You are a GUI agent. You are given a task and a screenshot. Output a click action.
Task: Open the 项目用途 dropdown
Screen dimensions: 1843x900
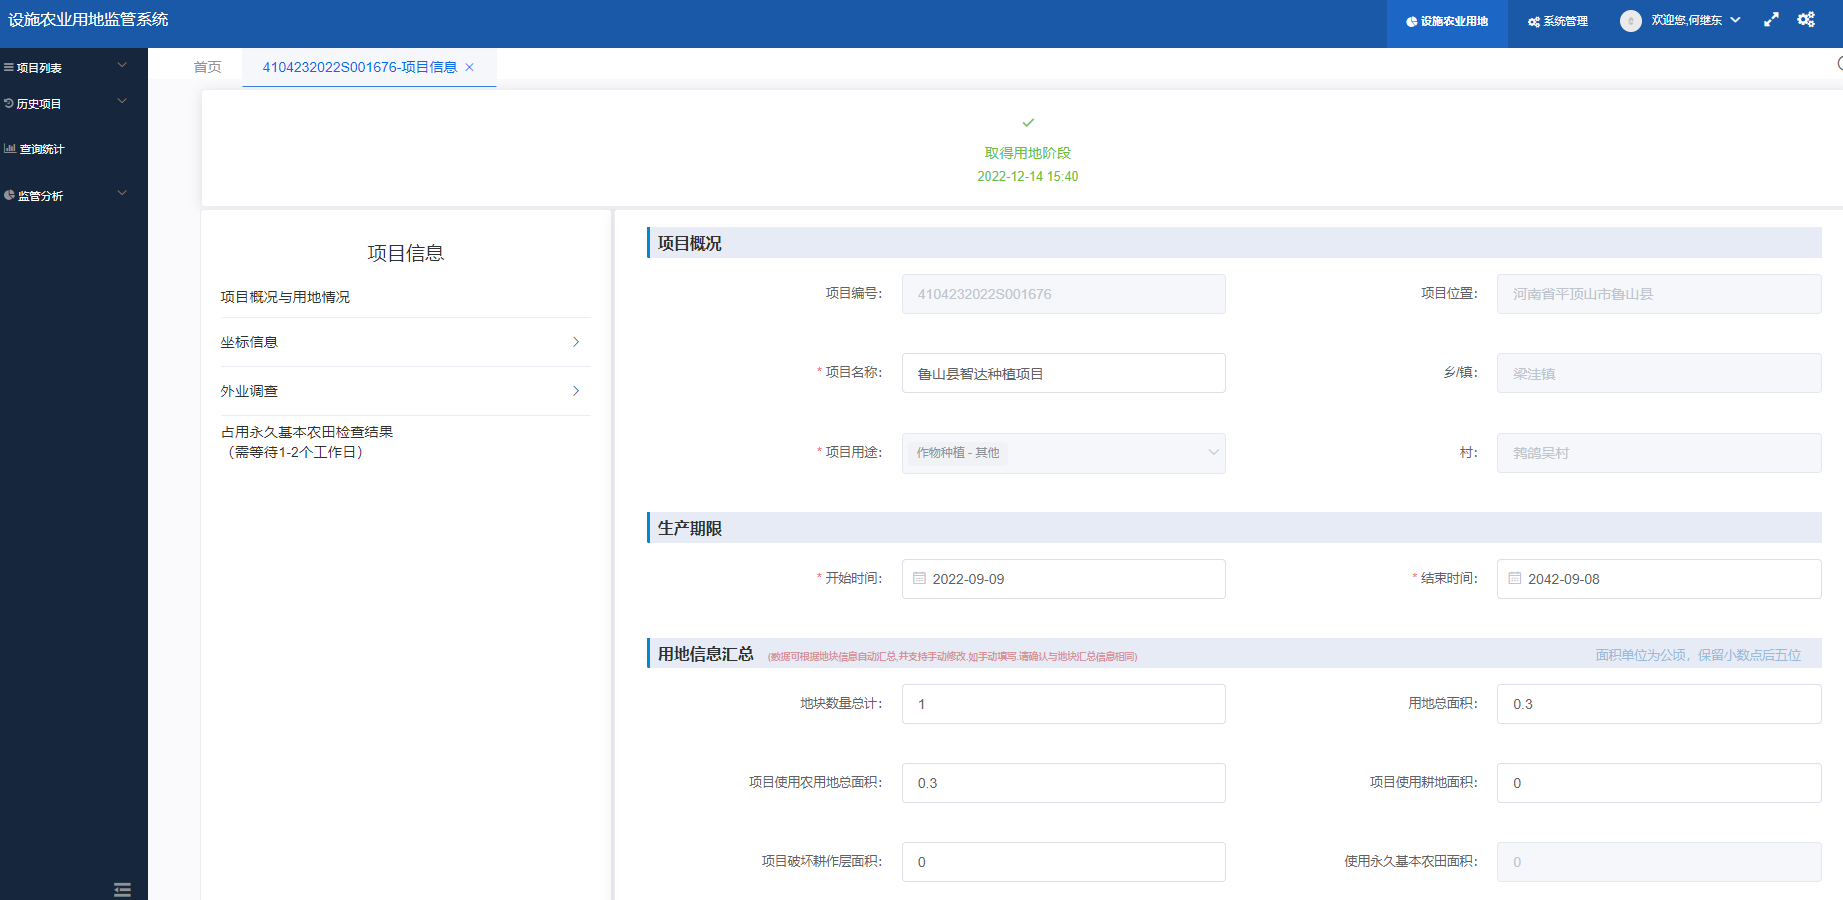tap(1063, 453)
